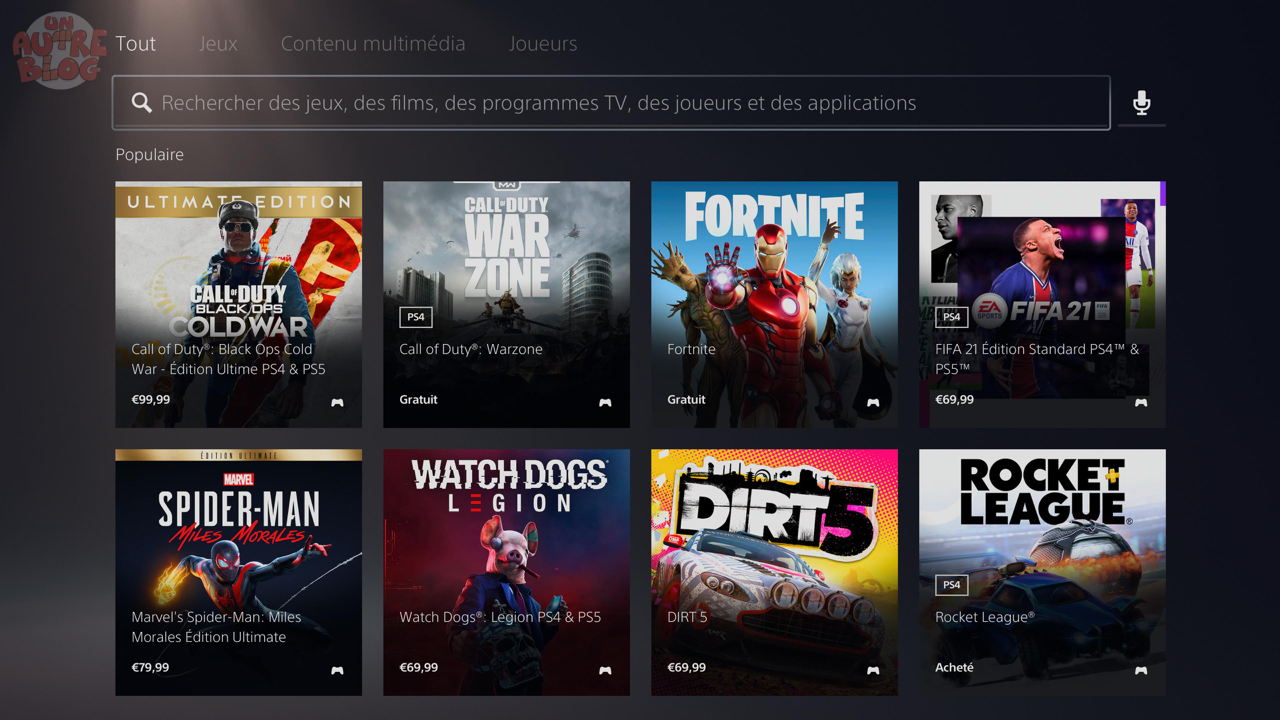Click the €79,99 price on Spider-Man
Image resolution: width=1280 pixels, height=720 pixels.
(x=151, y=668)
